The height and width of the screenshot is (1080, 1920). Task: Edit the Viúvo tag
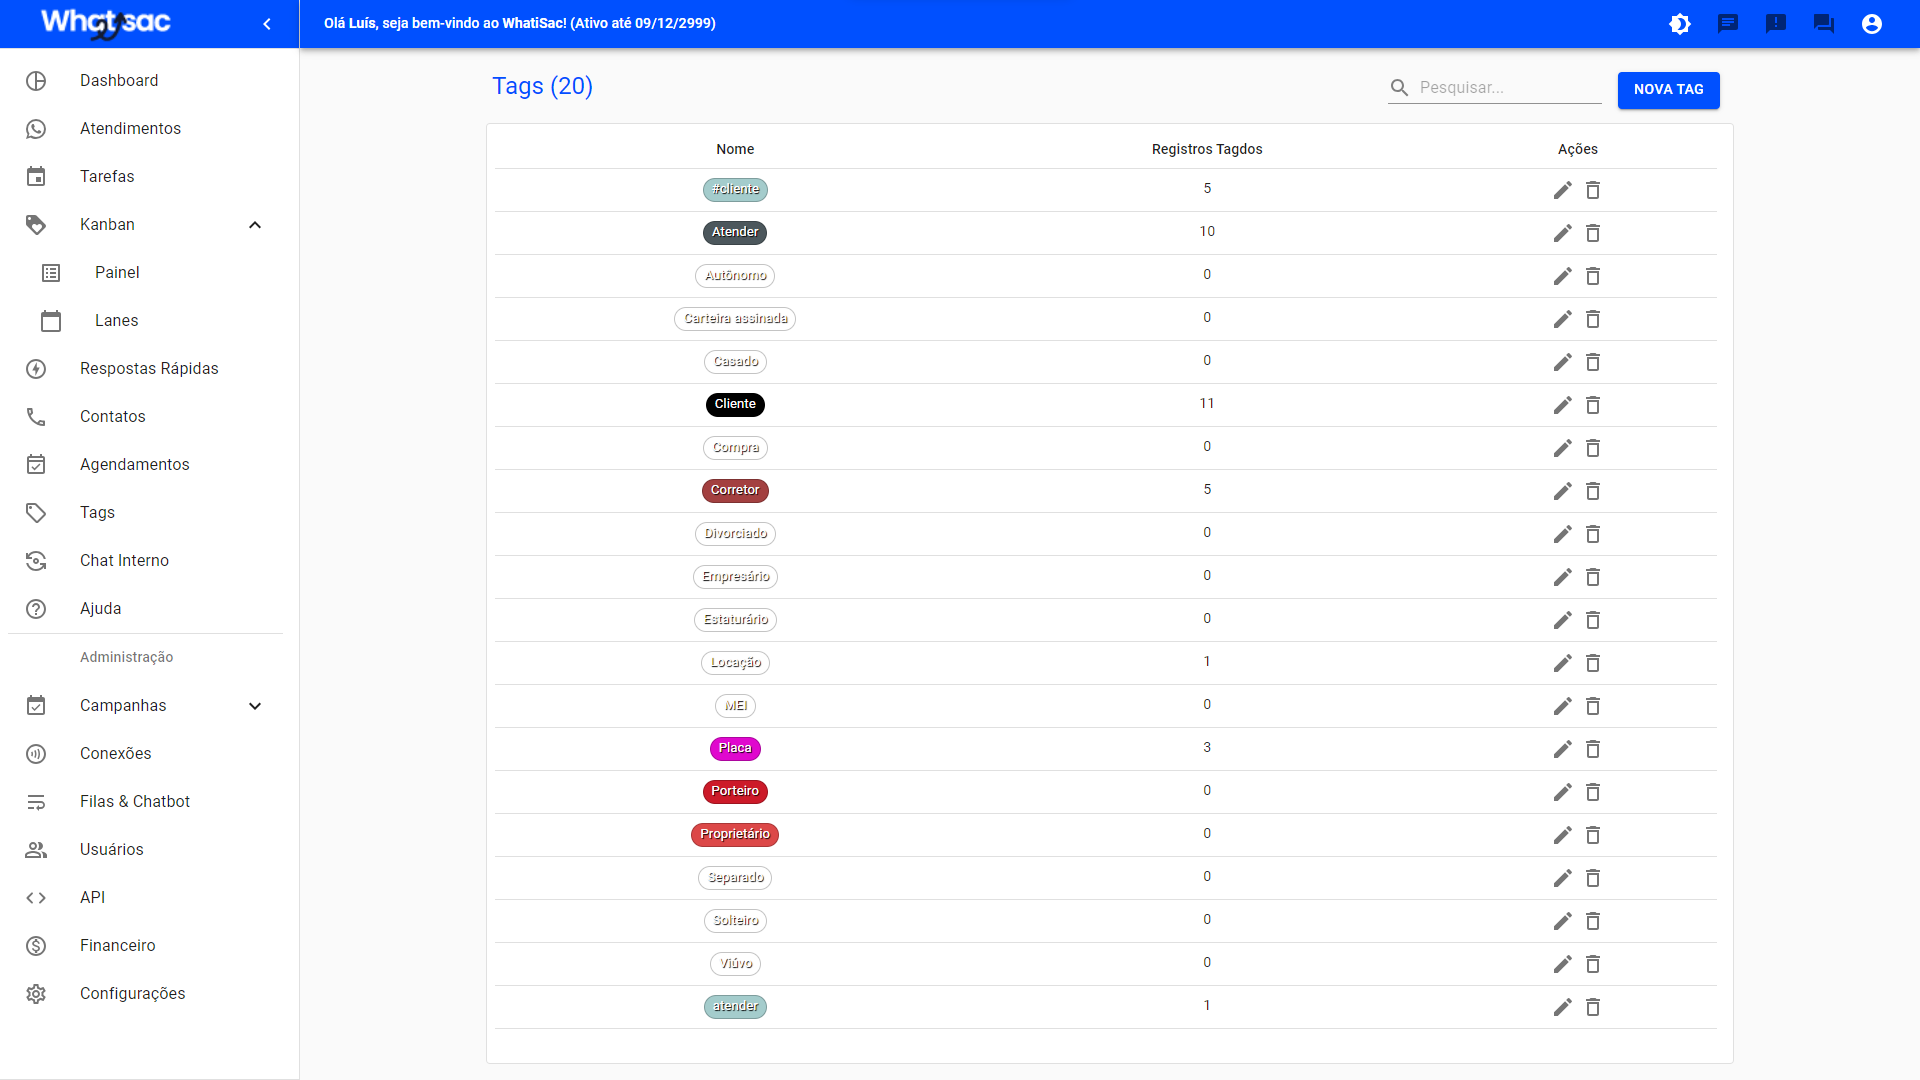1562,964
